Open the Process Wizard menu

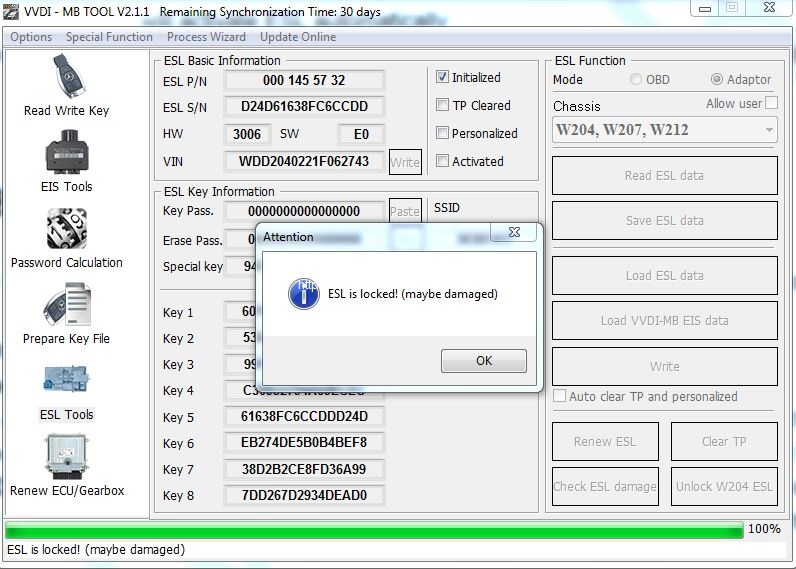206,37
